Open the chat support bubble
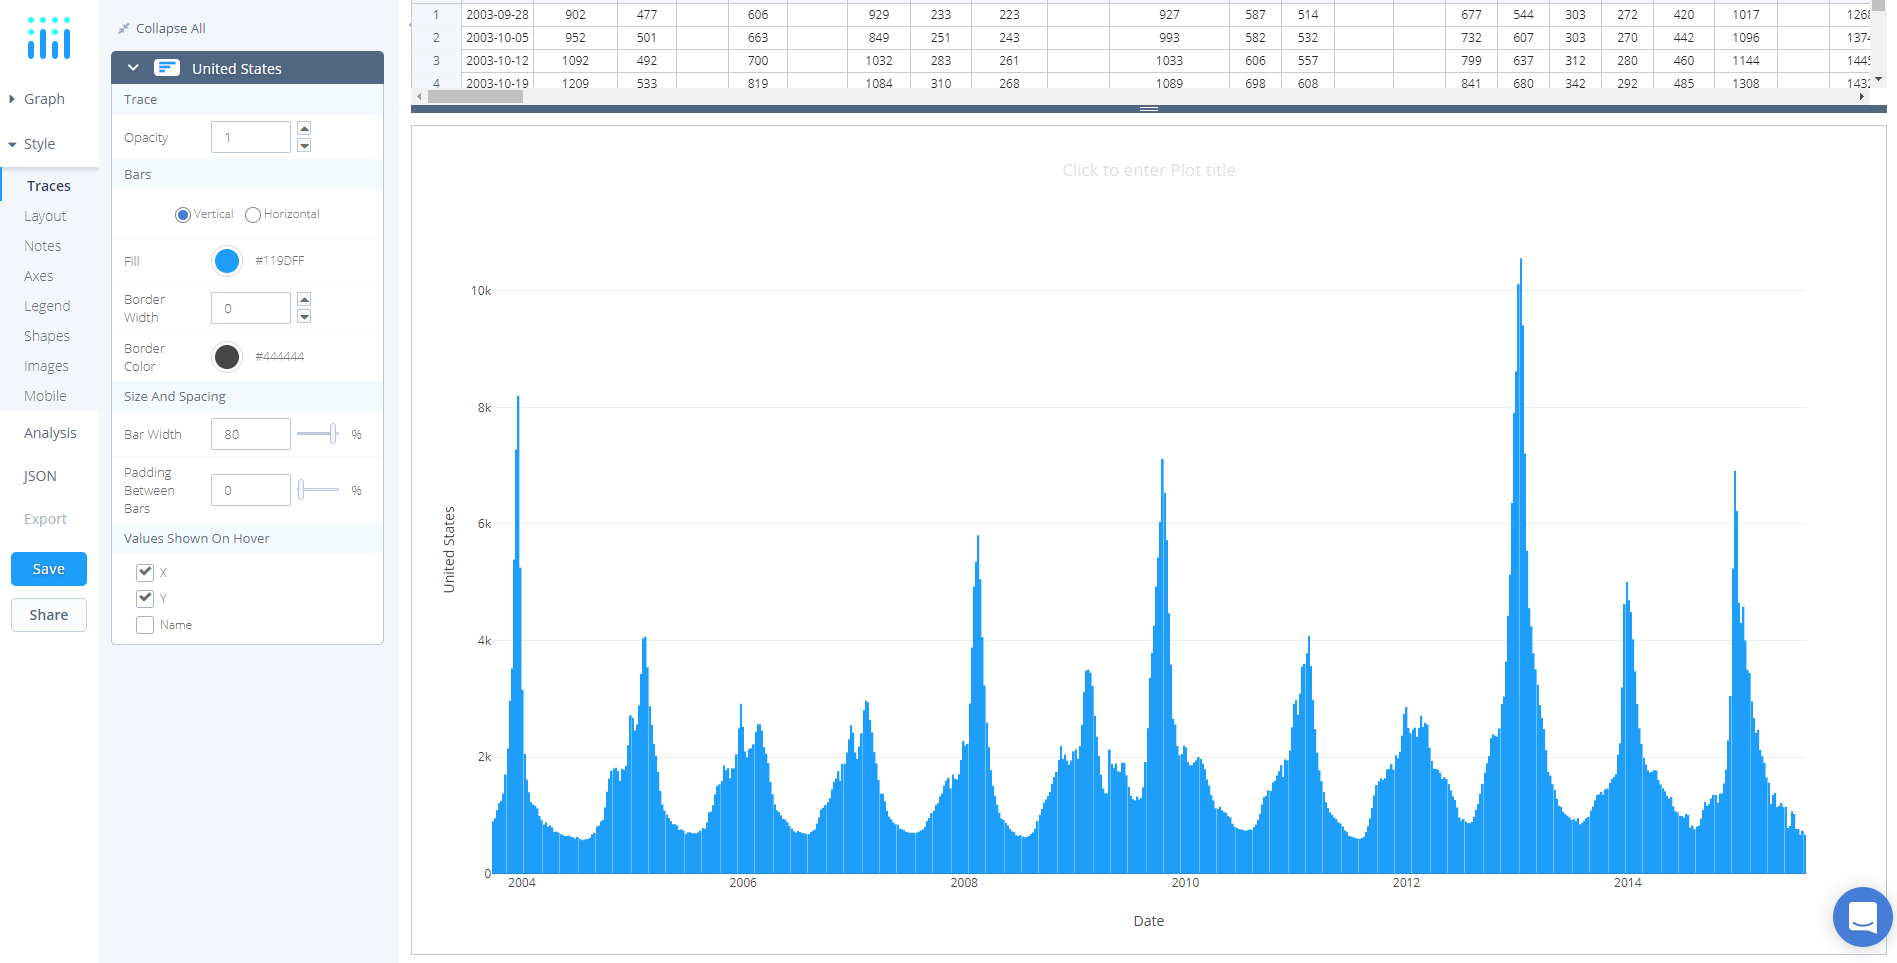 point(1862,916)
